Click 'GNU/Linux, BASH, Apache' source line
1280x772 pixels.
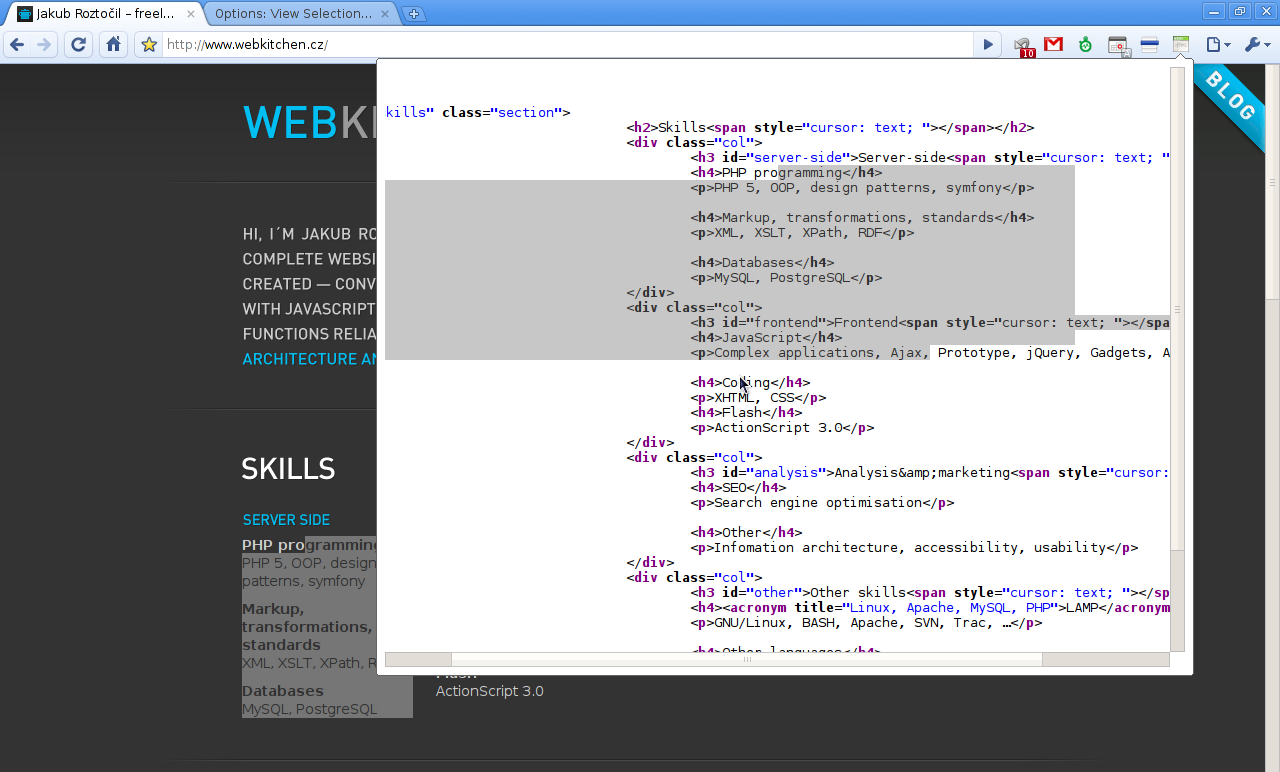point(866,622)
